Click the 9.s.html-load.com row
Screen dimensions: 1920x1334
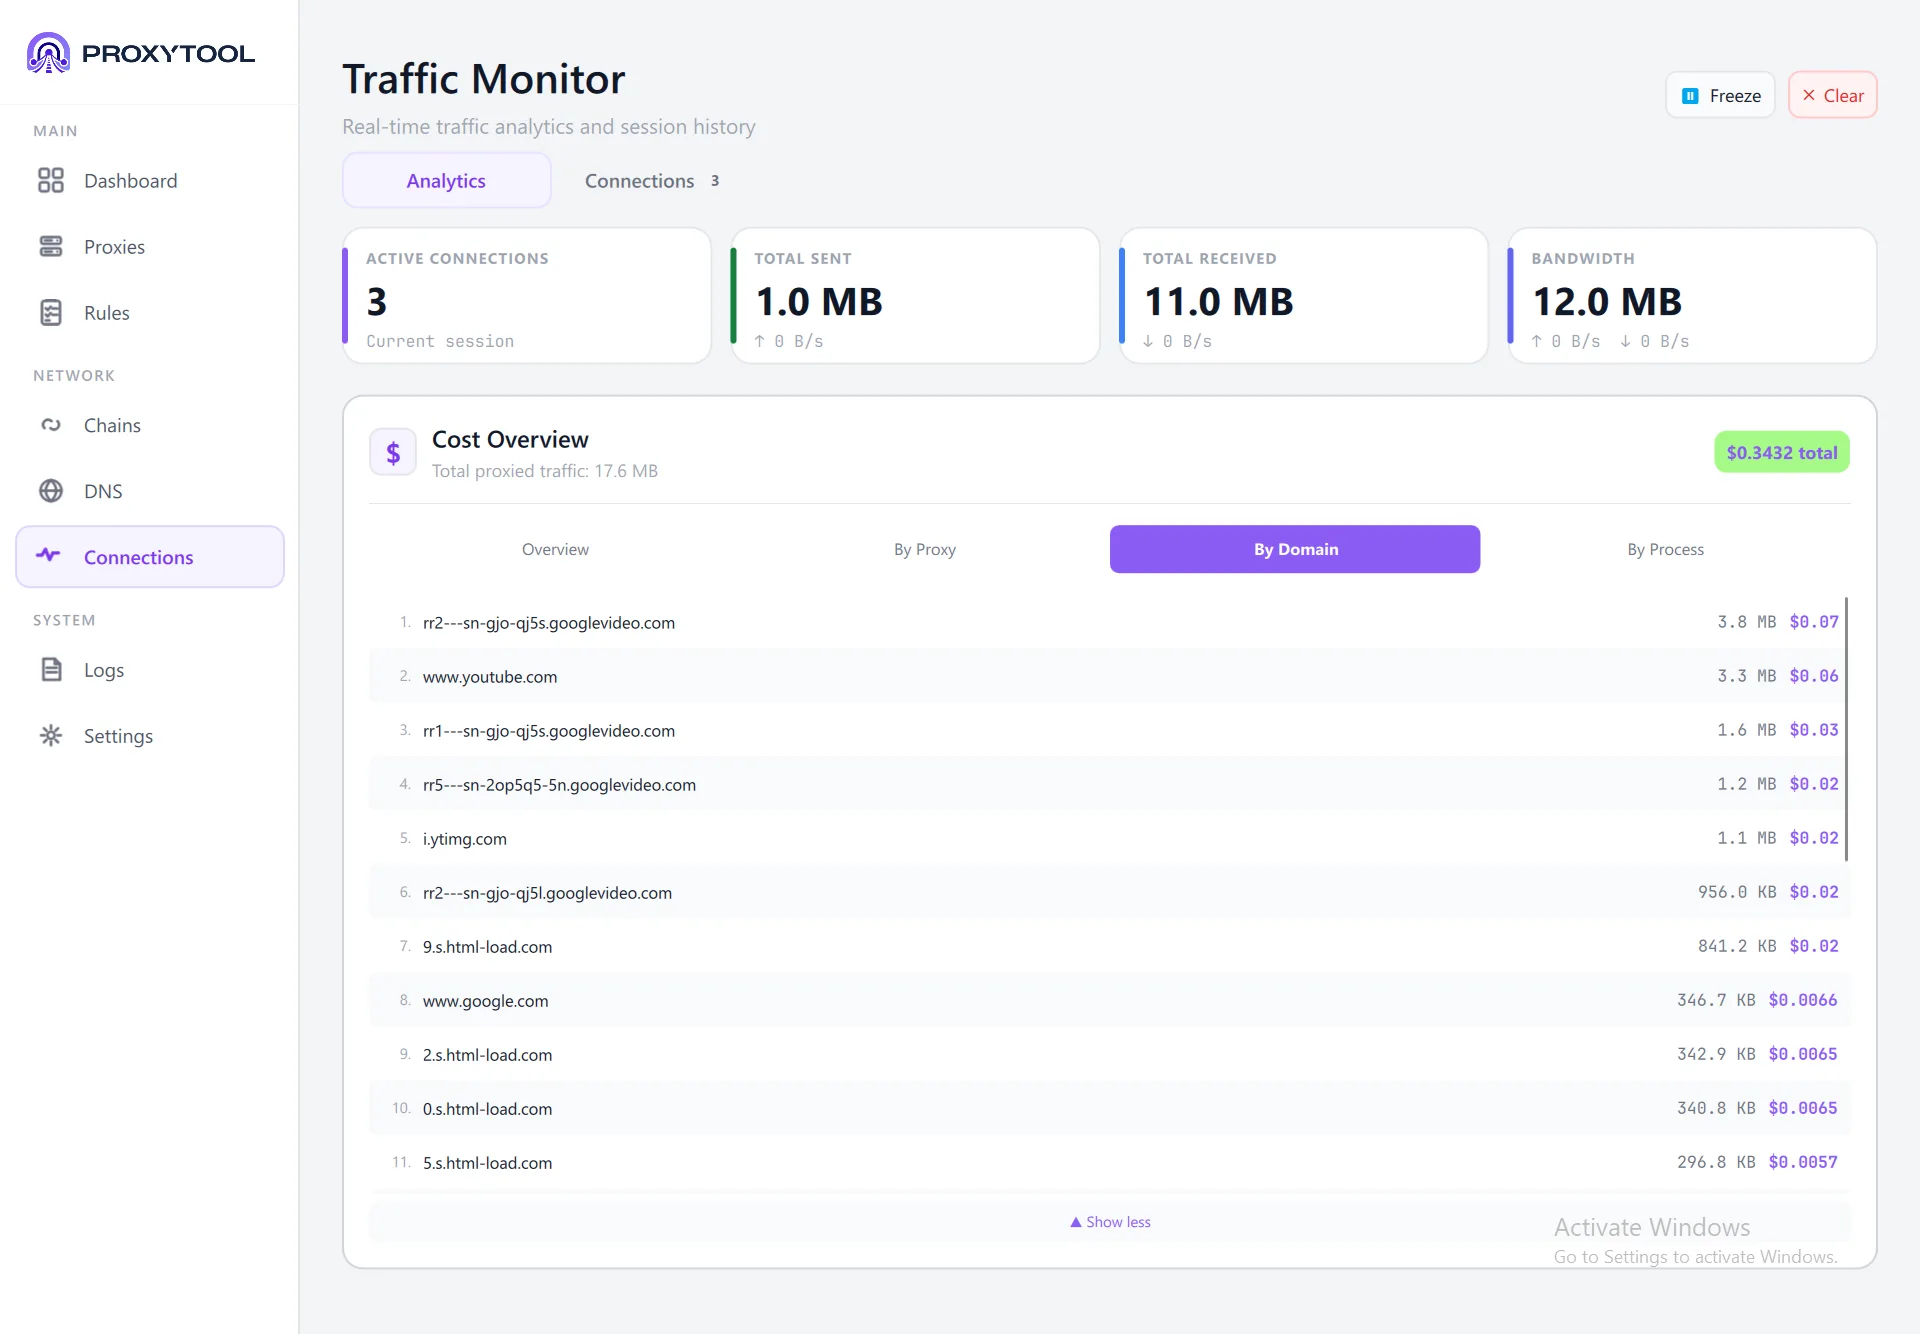1108,946
